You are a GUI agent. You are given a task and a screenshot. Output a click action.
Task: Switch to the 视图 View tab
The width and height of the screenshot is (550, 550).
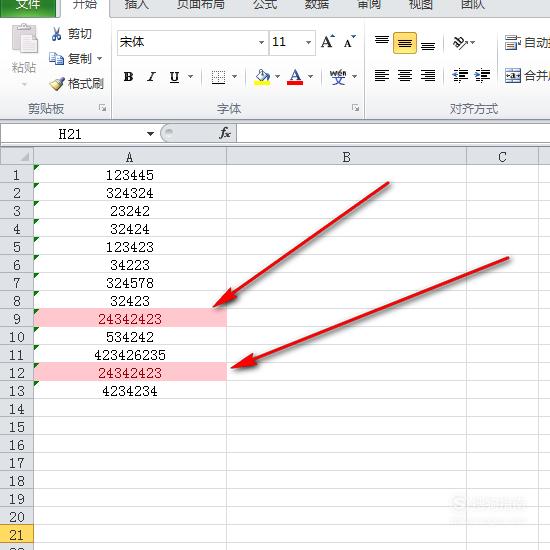pyautogui.click(x=421, y=6)
